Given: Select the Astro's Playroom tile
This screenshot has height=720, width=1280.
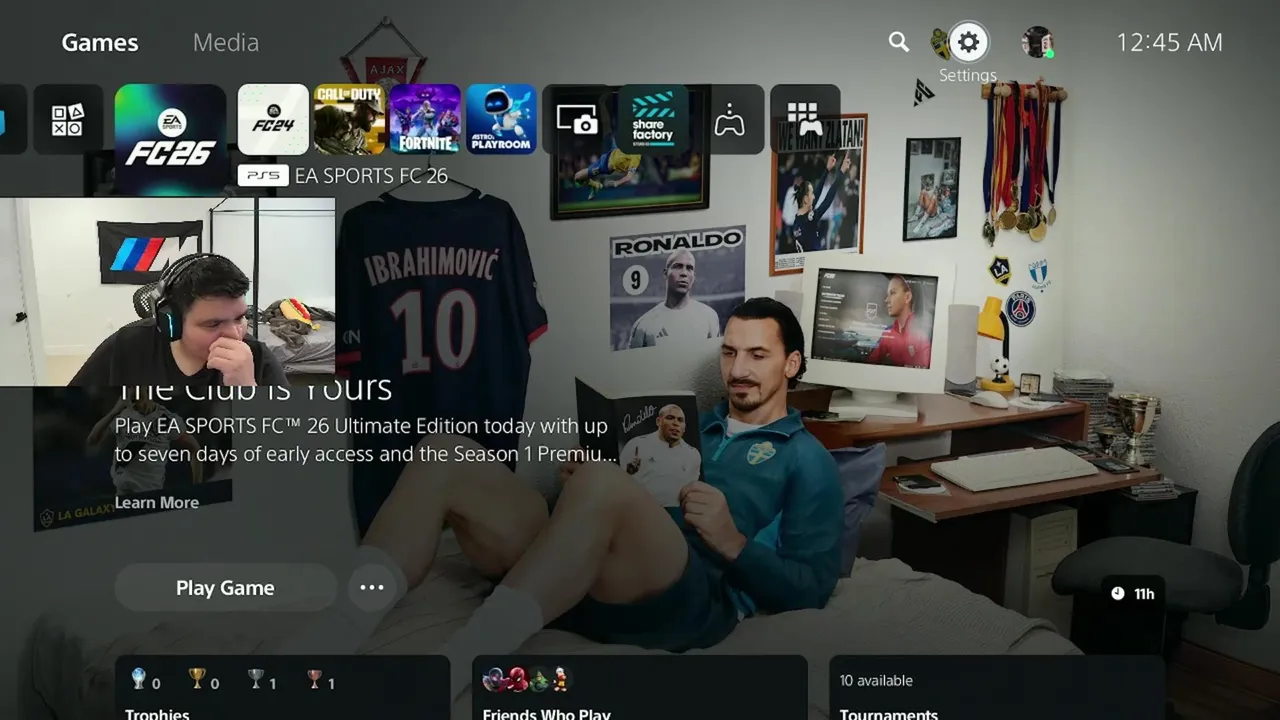Looking at the screenshot, I should tap(501, 119).
